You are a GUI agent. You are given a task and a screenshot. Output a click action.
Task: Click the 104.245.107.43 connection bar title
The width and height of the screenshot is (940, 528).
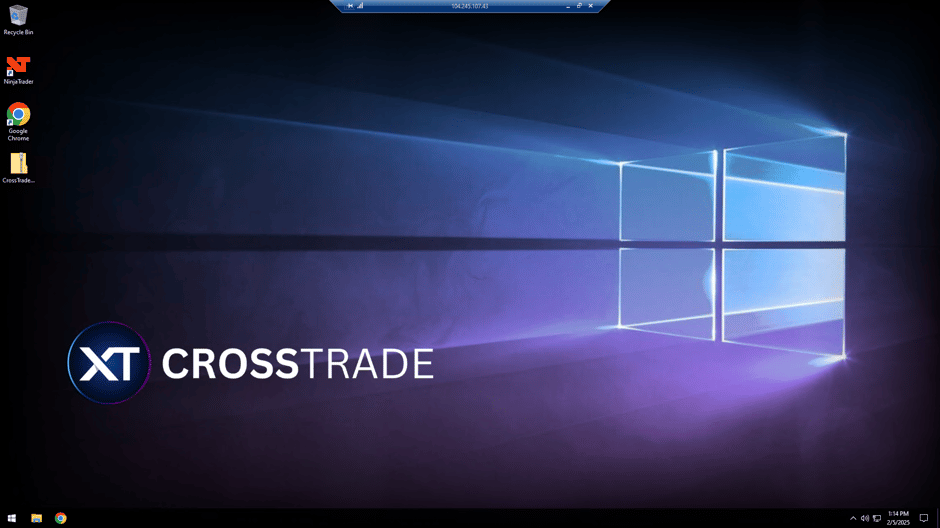(469, 6)
